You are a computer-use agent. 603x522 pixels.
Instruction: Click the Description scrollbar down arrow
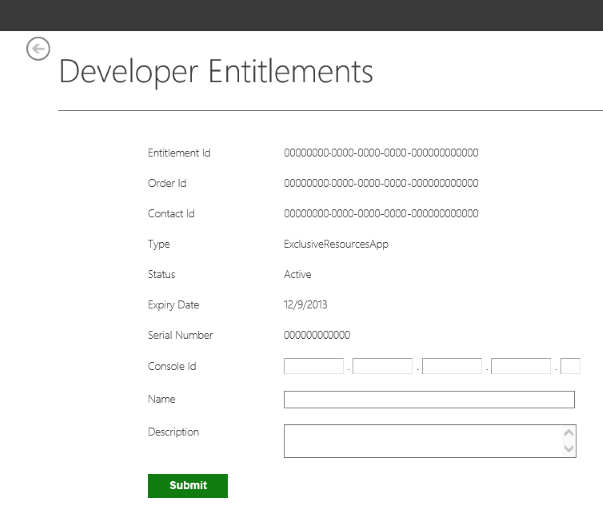(569, 449)
